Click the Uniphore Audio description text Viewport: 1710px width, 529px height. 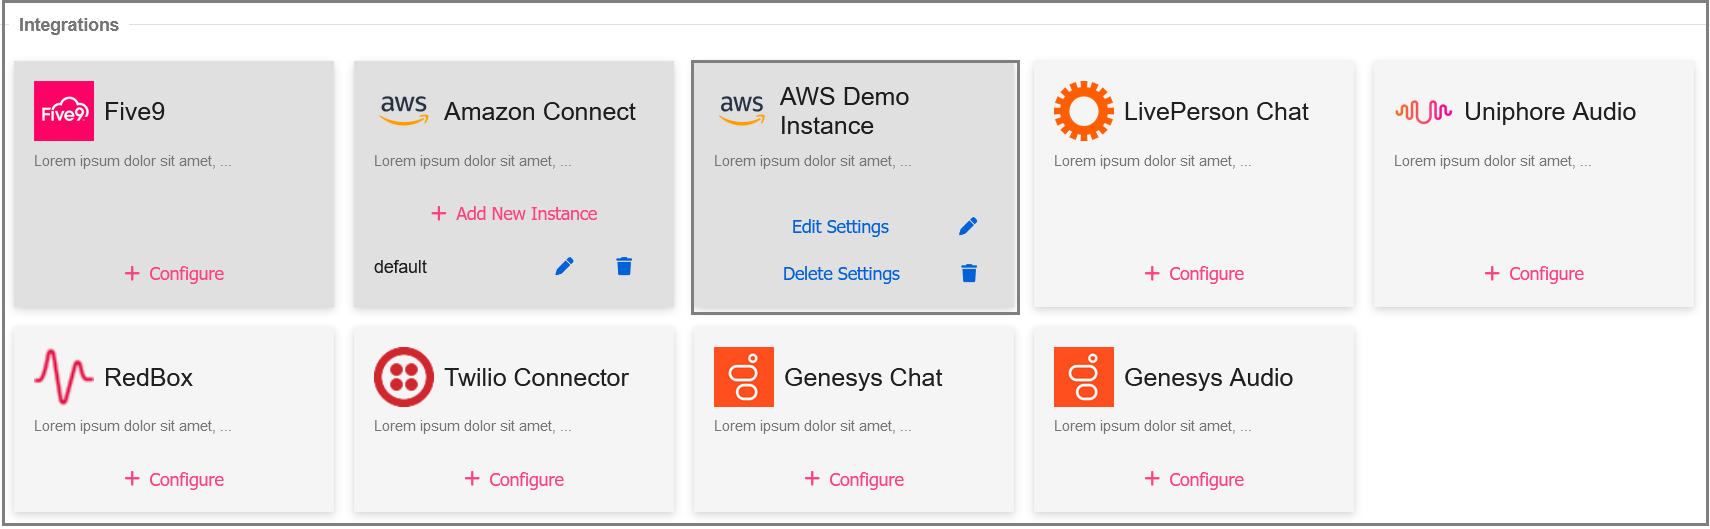coord(1493,161)
